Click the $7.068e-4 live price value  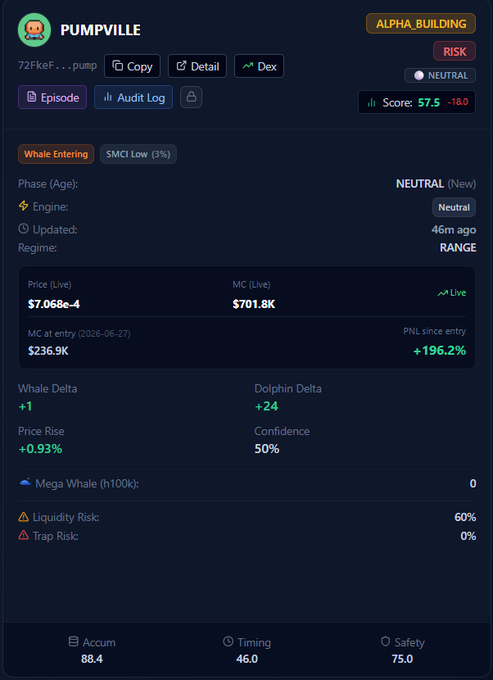pyautogui.click(x=54, y=304)
